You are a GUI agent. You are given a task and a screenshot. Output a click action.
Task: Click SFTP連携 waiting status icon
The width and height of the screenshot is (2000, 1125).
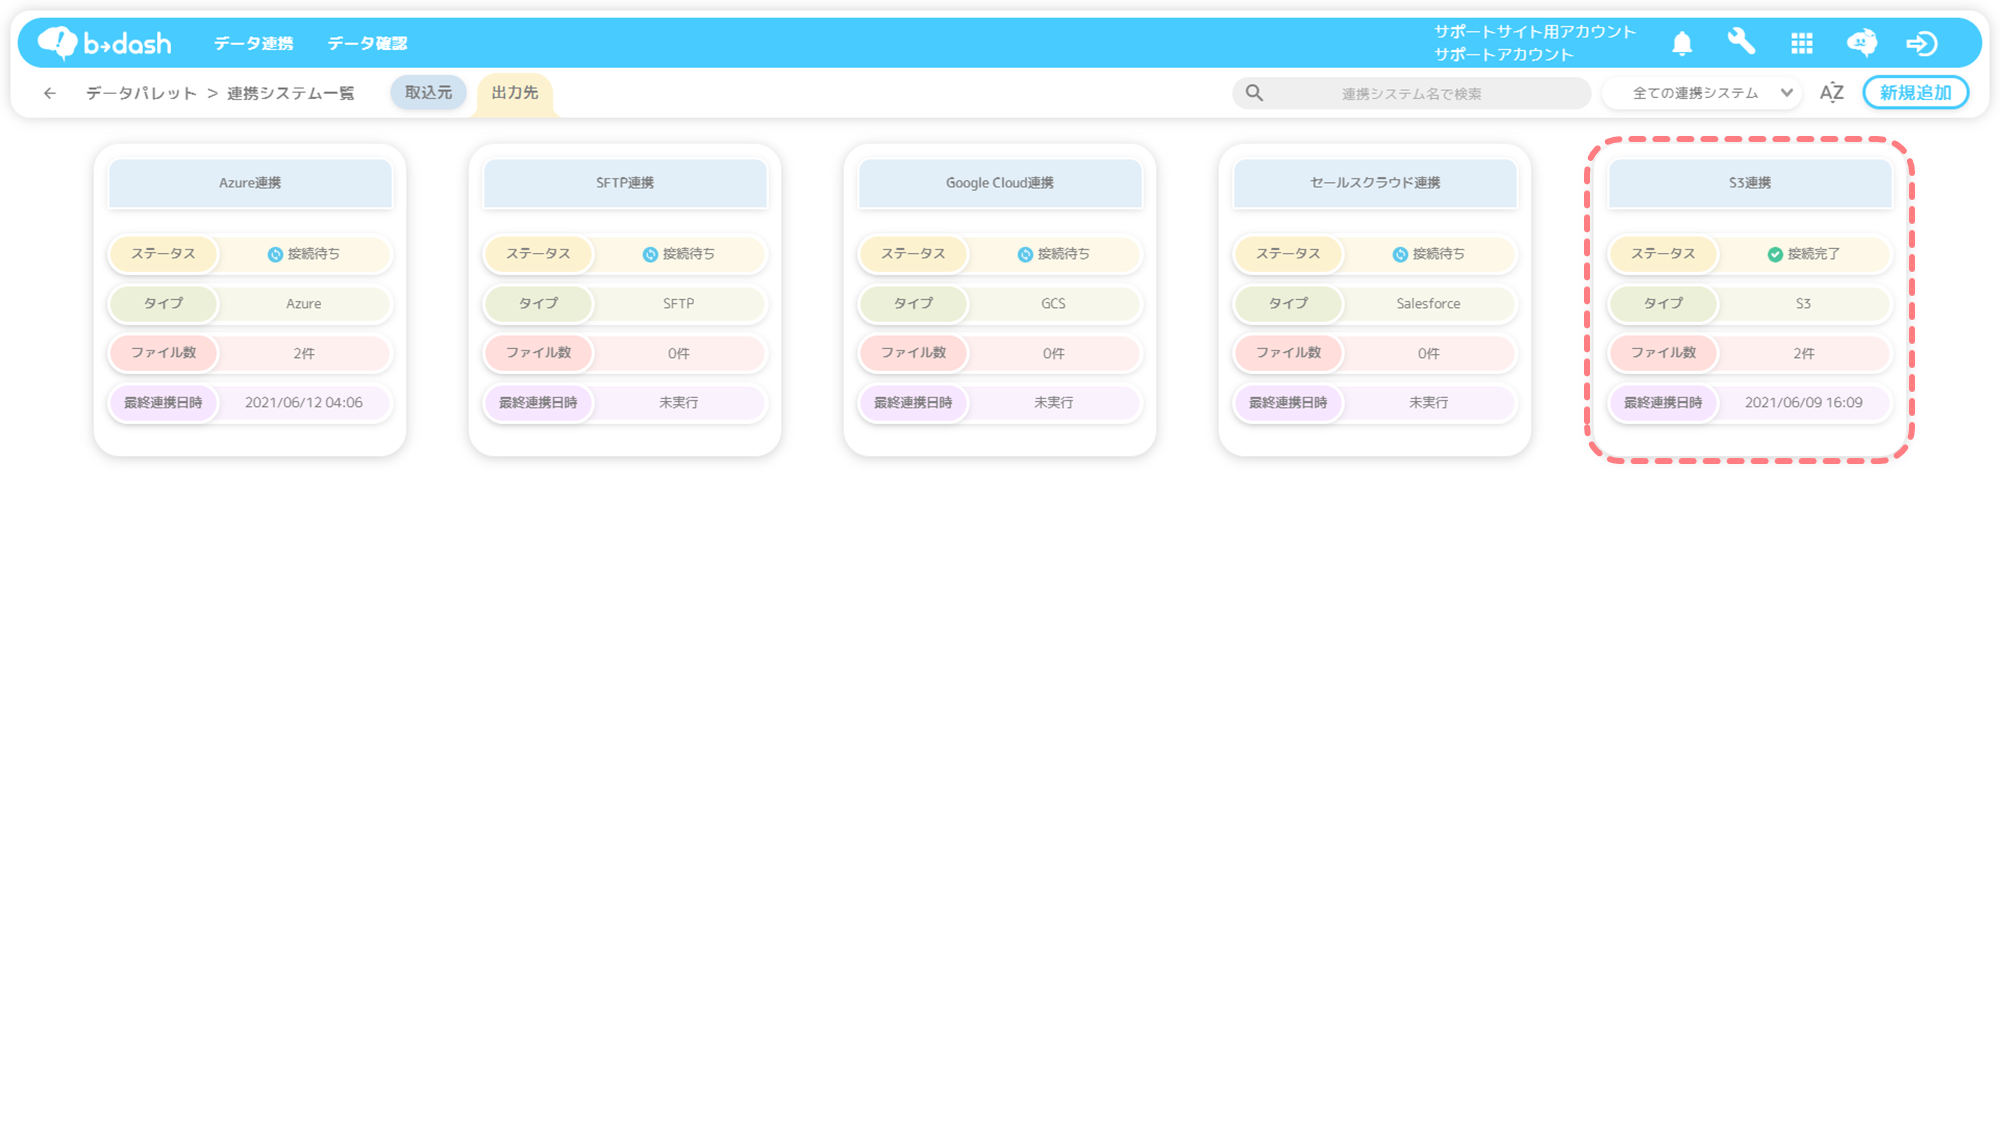pos(650,255)
